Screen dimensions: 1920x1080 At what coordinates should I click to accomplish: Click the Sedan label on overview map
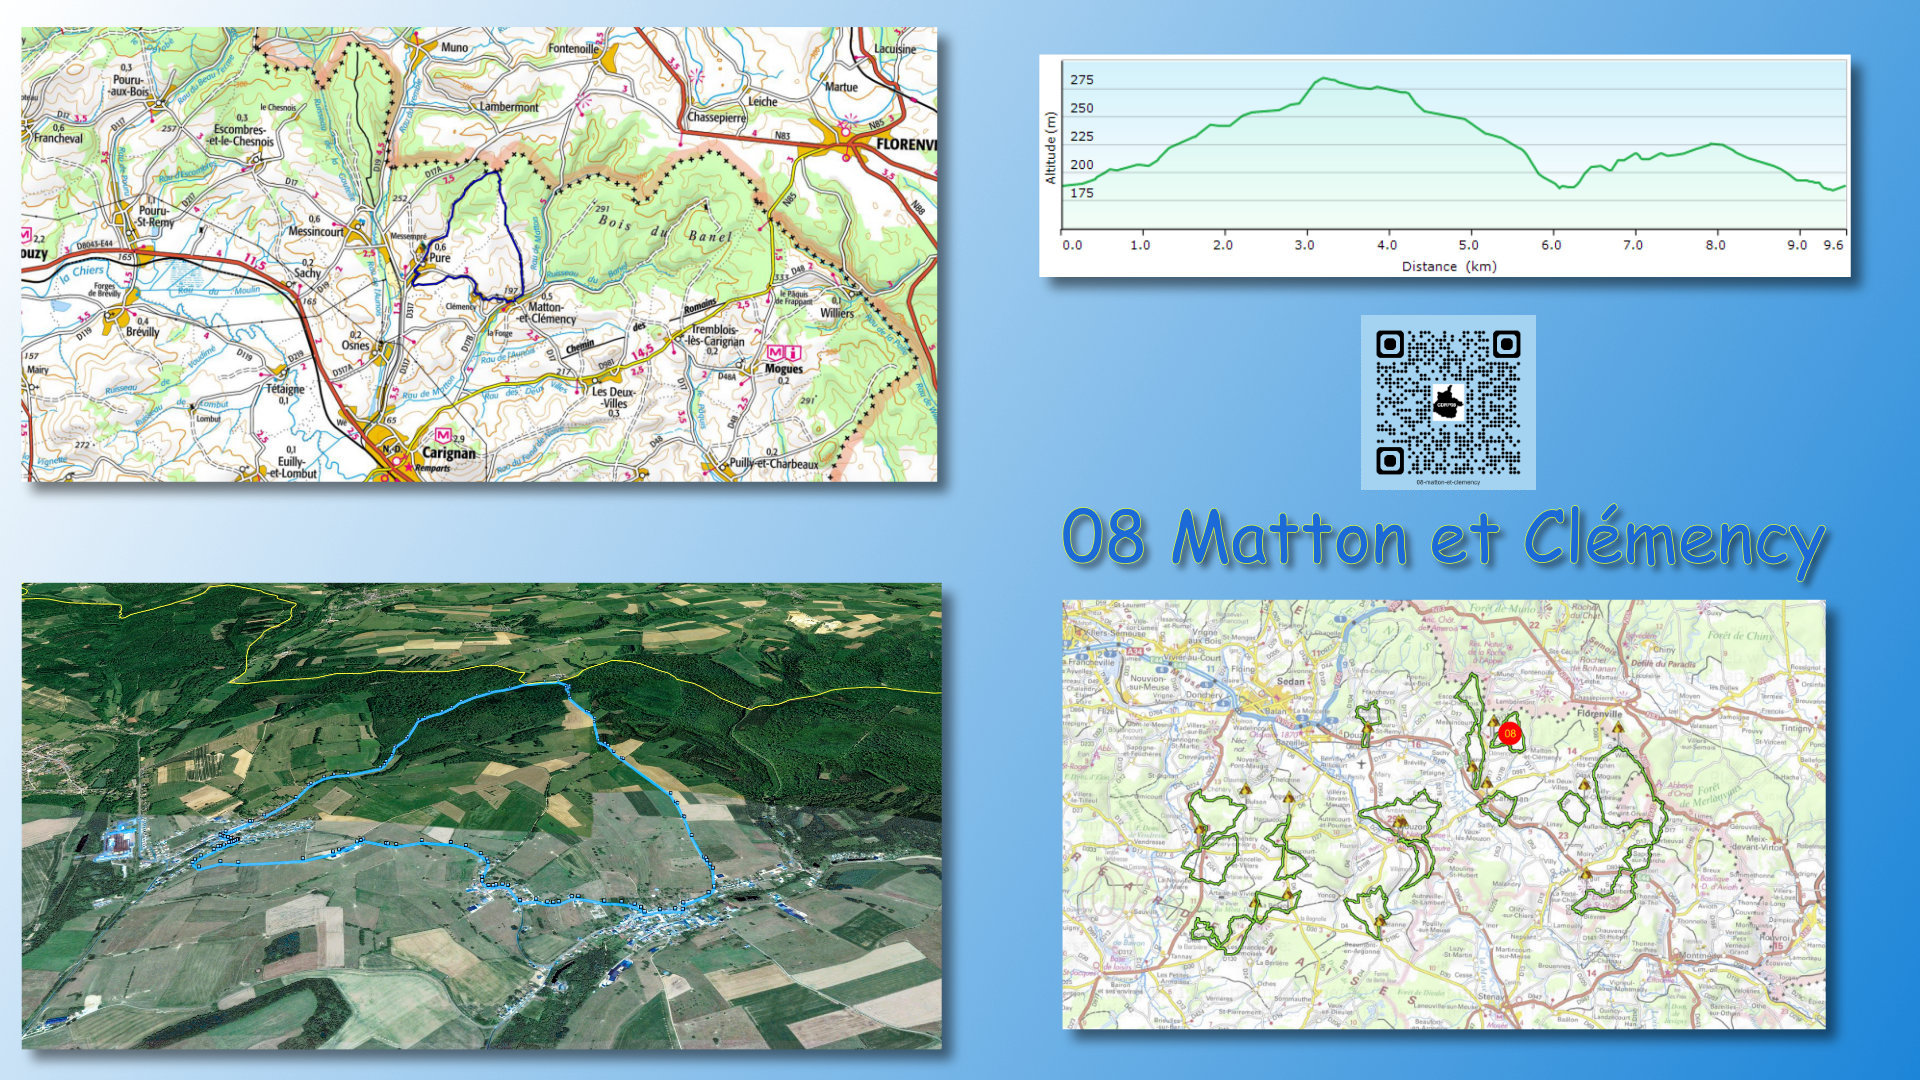(1291, 681)
